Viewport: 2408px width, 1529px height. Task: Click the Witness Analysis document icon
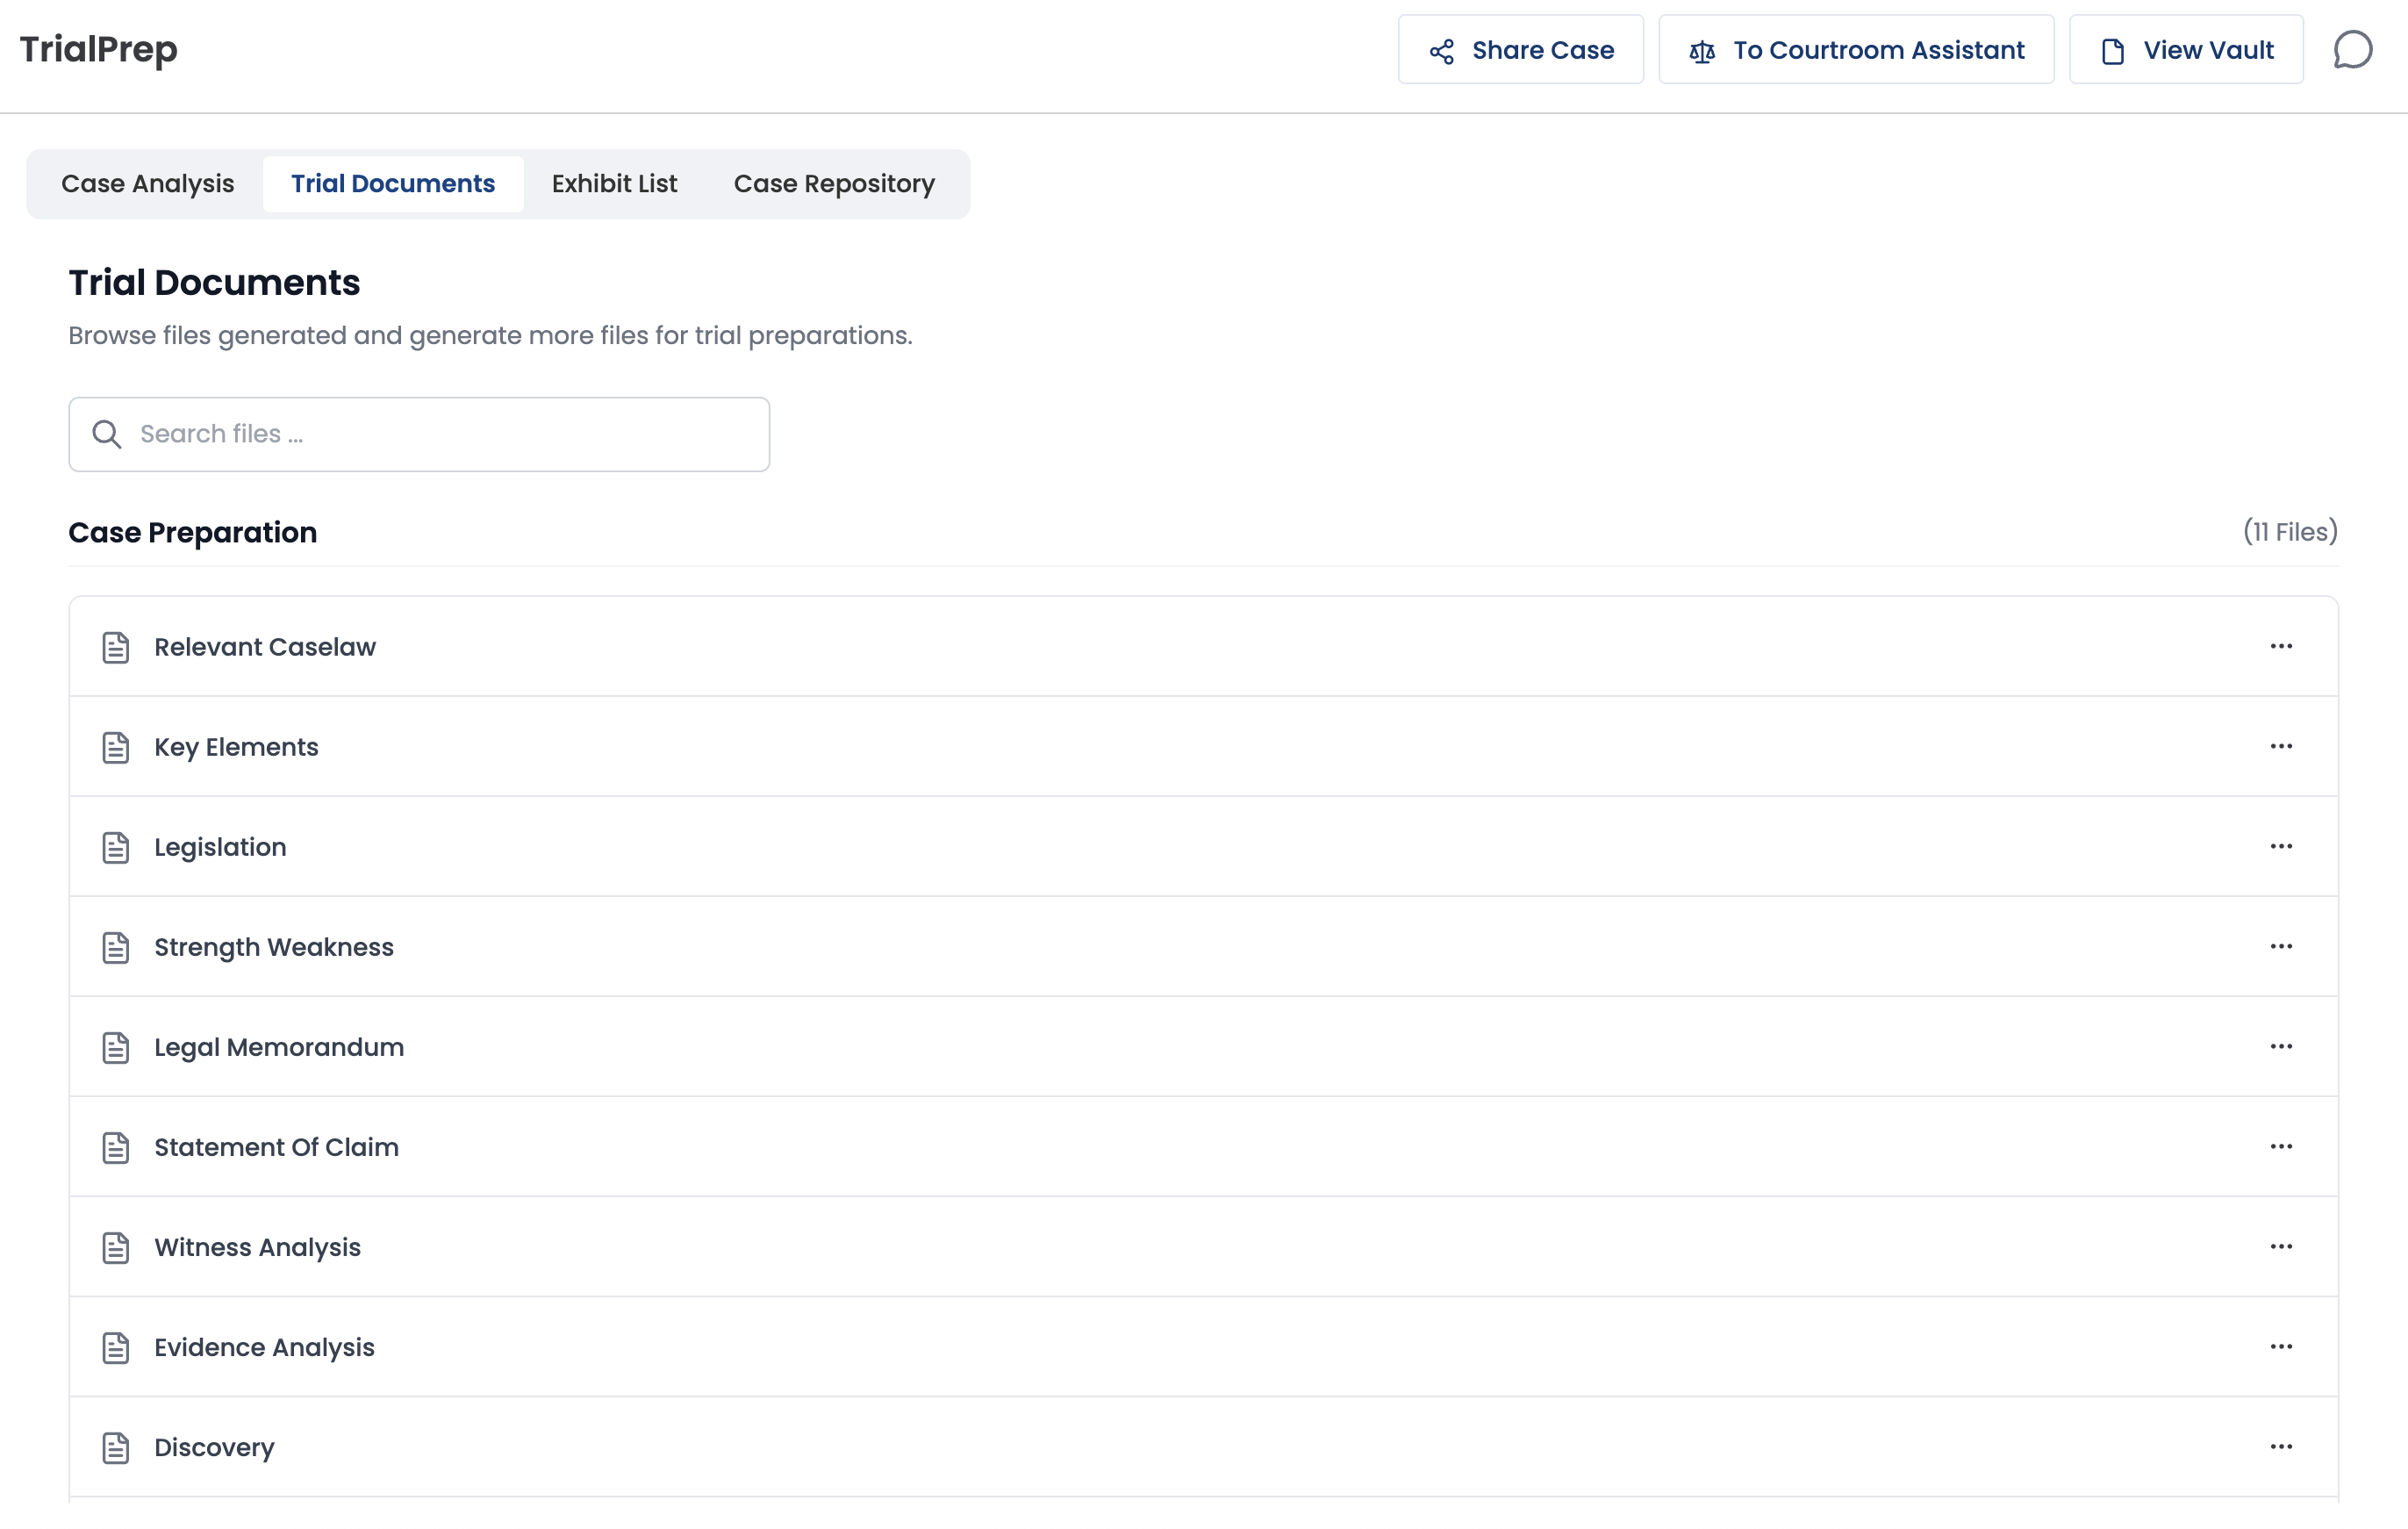coord(116,1247)
